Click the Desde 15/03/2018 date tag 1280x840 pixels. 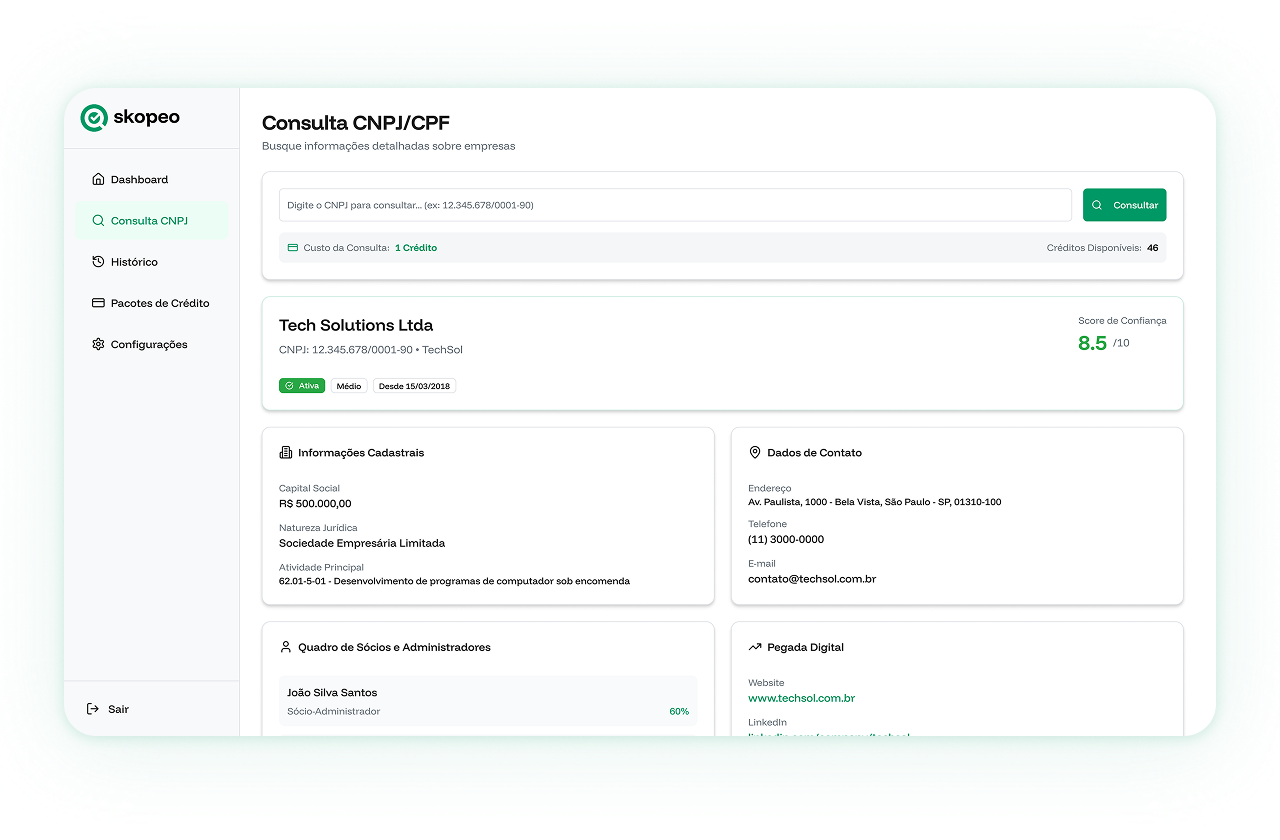414,386
